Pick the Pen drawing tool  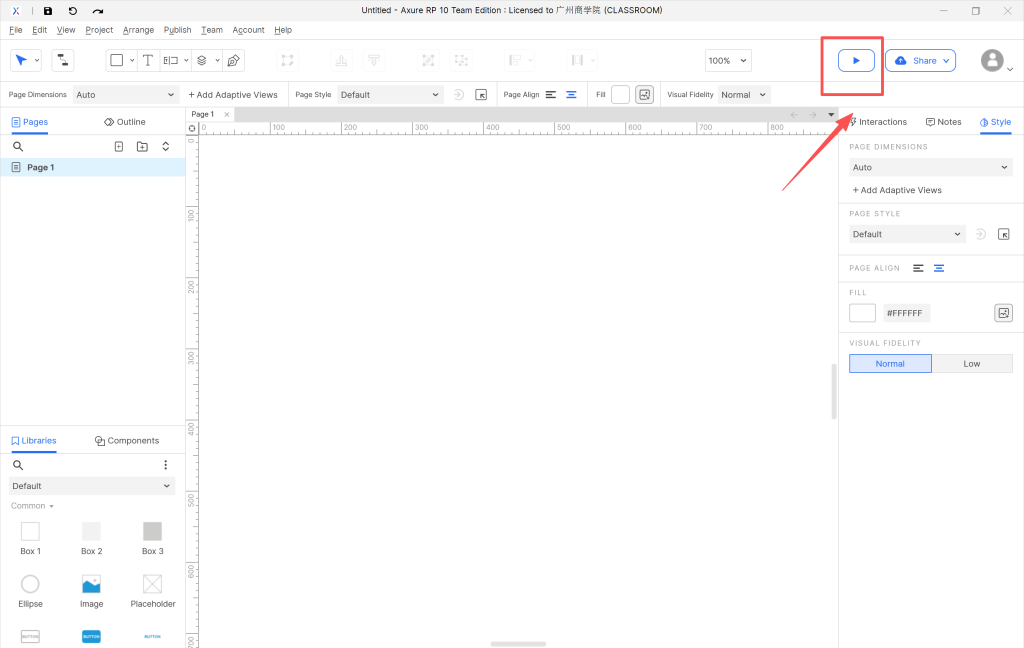click(x=233, y=61)
